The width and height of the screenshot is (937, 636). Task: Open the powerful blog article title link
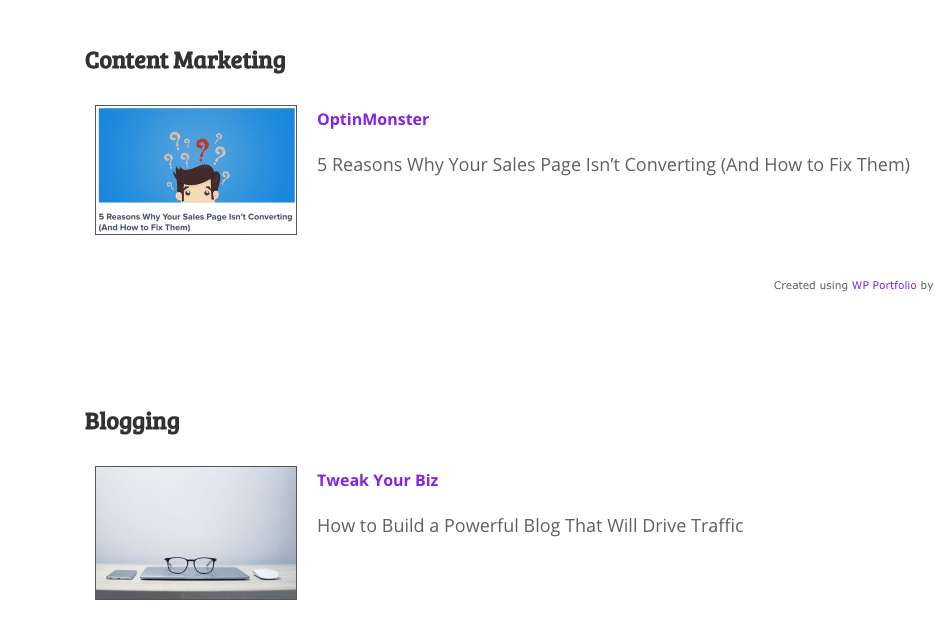click(529, 525)
